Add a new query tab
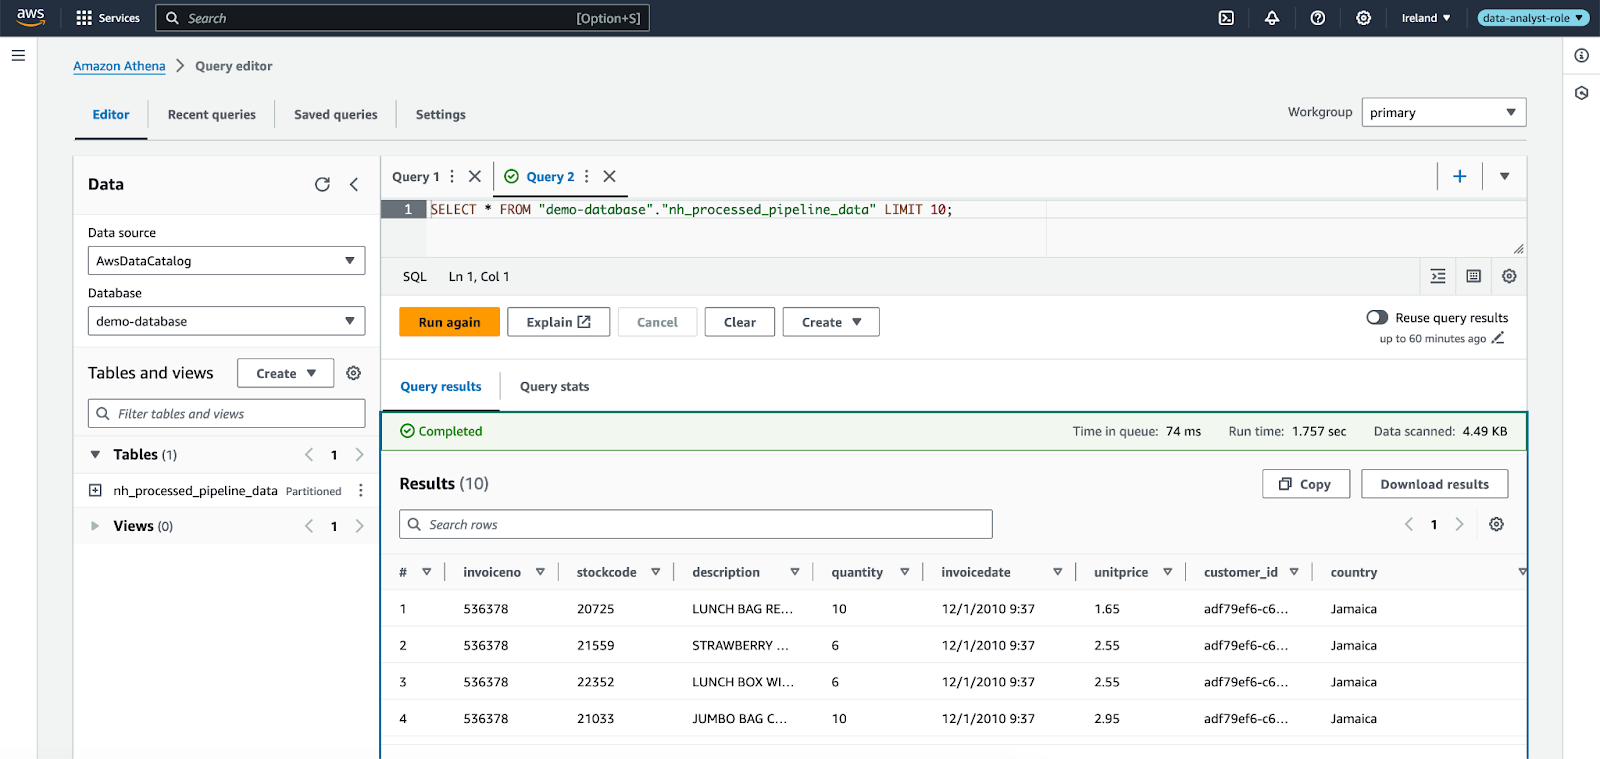This screenshot has height=759, width=1600. 1460,176
